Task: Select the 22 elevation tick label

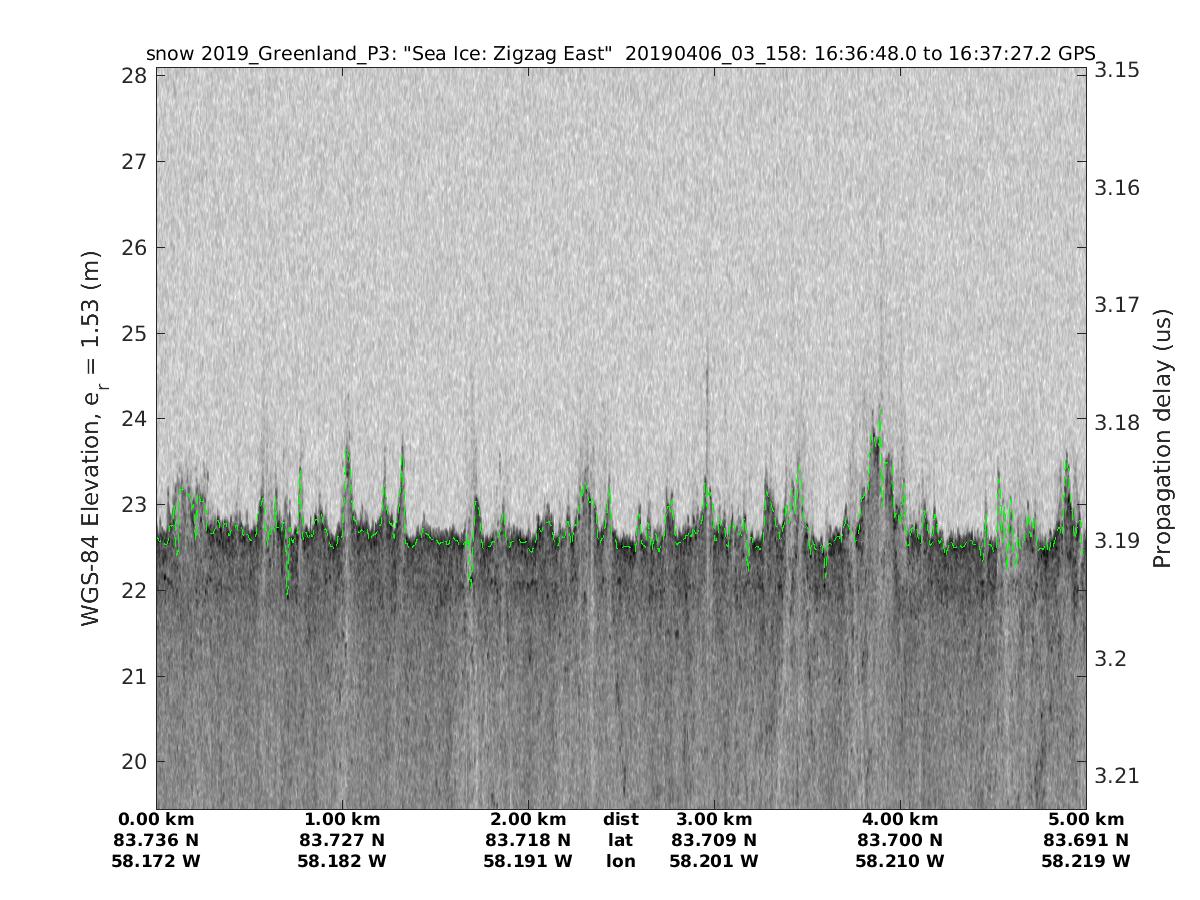Action: tap(136, 590)
